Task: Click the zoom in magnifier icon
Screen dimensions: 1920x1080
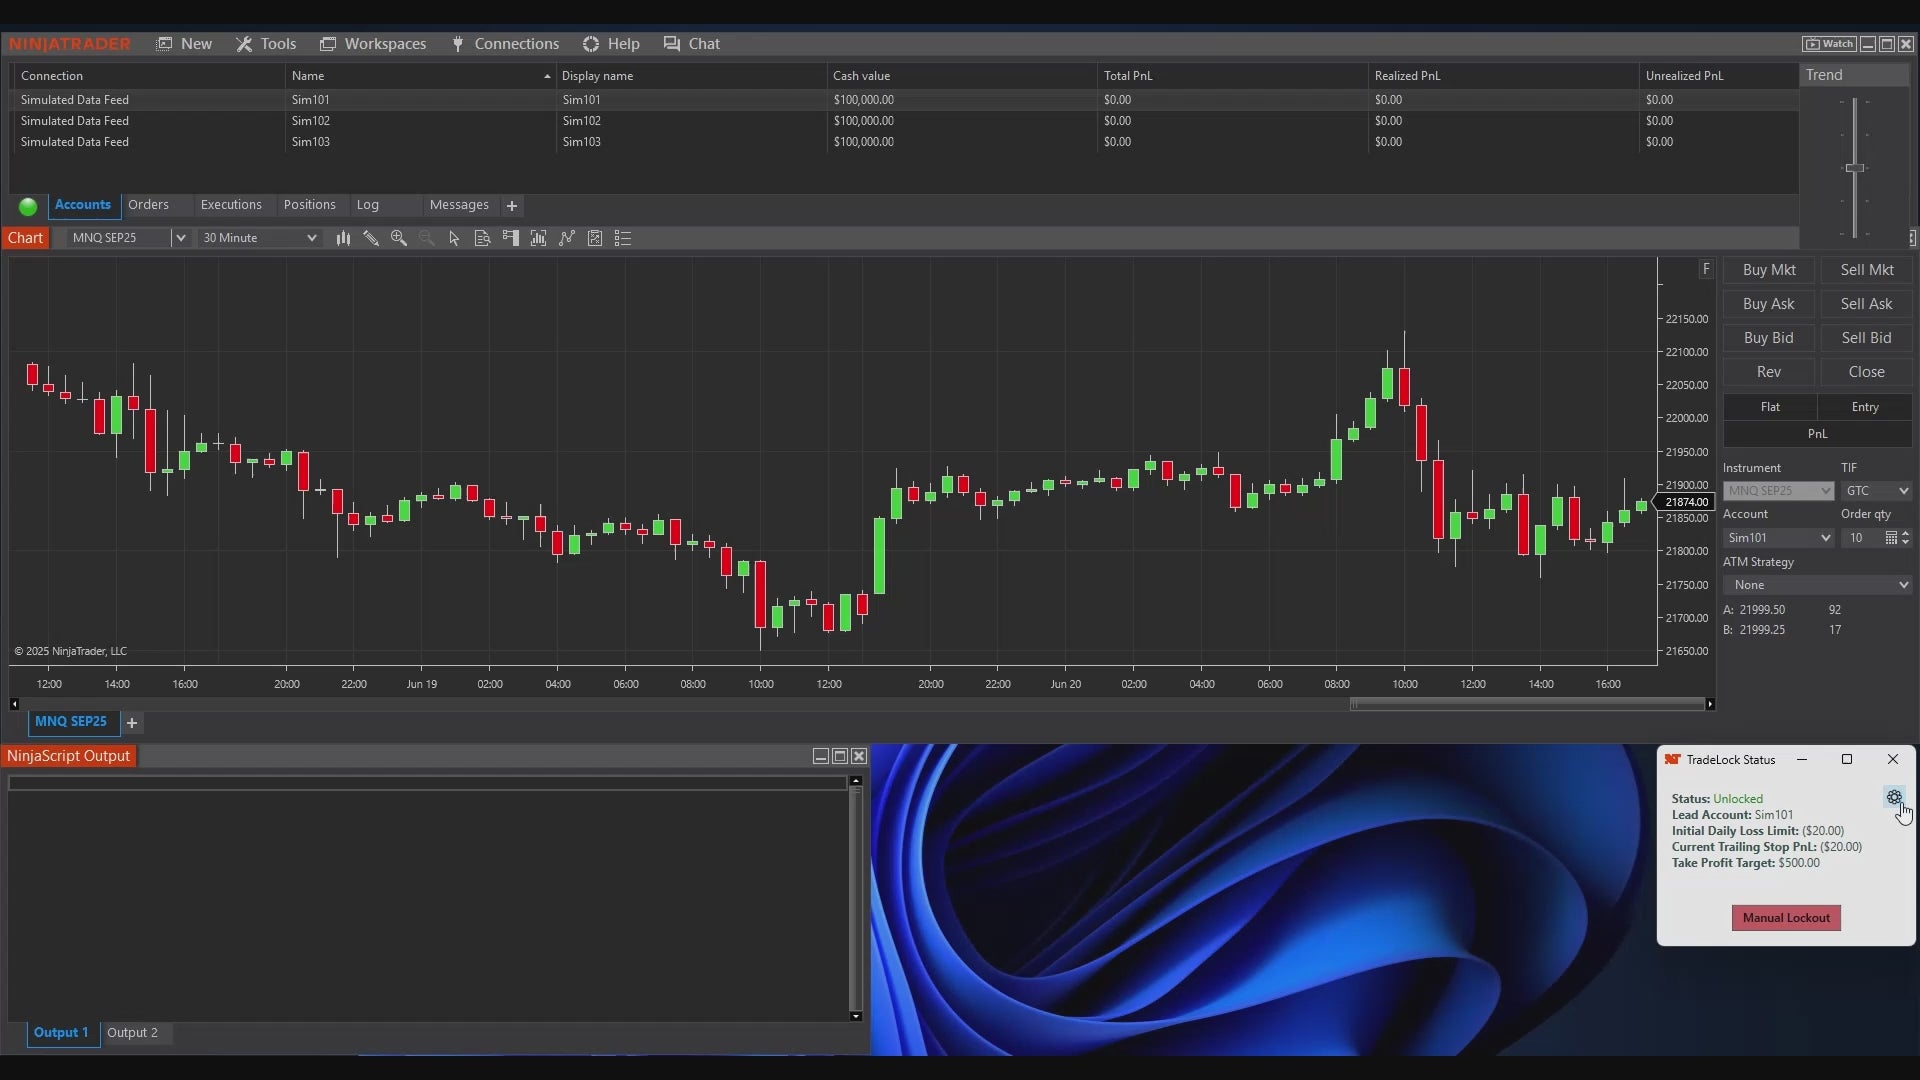Action: 399,238
